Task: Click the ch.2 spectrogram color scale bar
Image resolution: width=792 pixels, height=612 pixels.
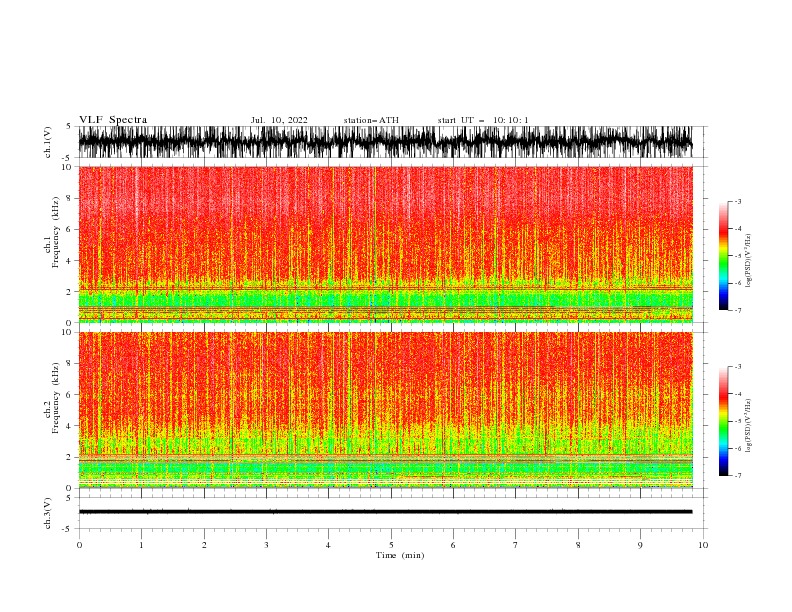Action: coord(723,421)
